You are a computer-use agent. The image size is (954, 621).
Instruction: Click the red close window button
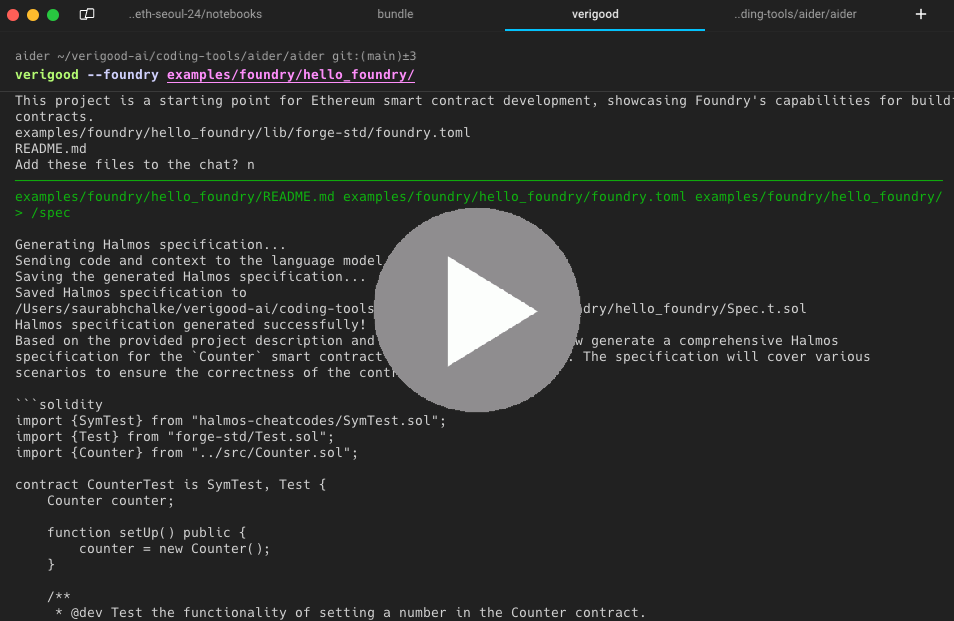pos(13,15)
